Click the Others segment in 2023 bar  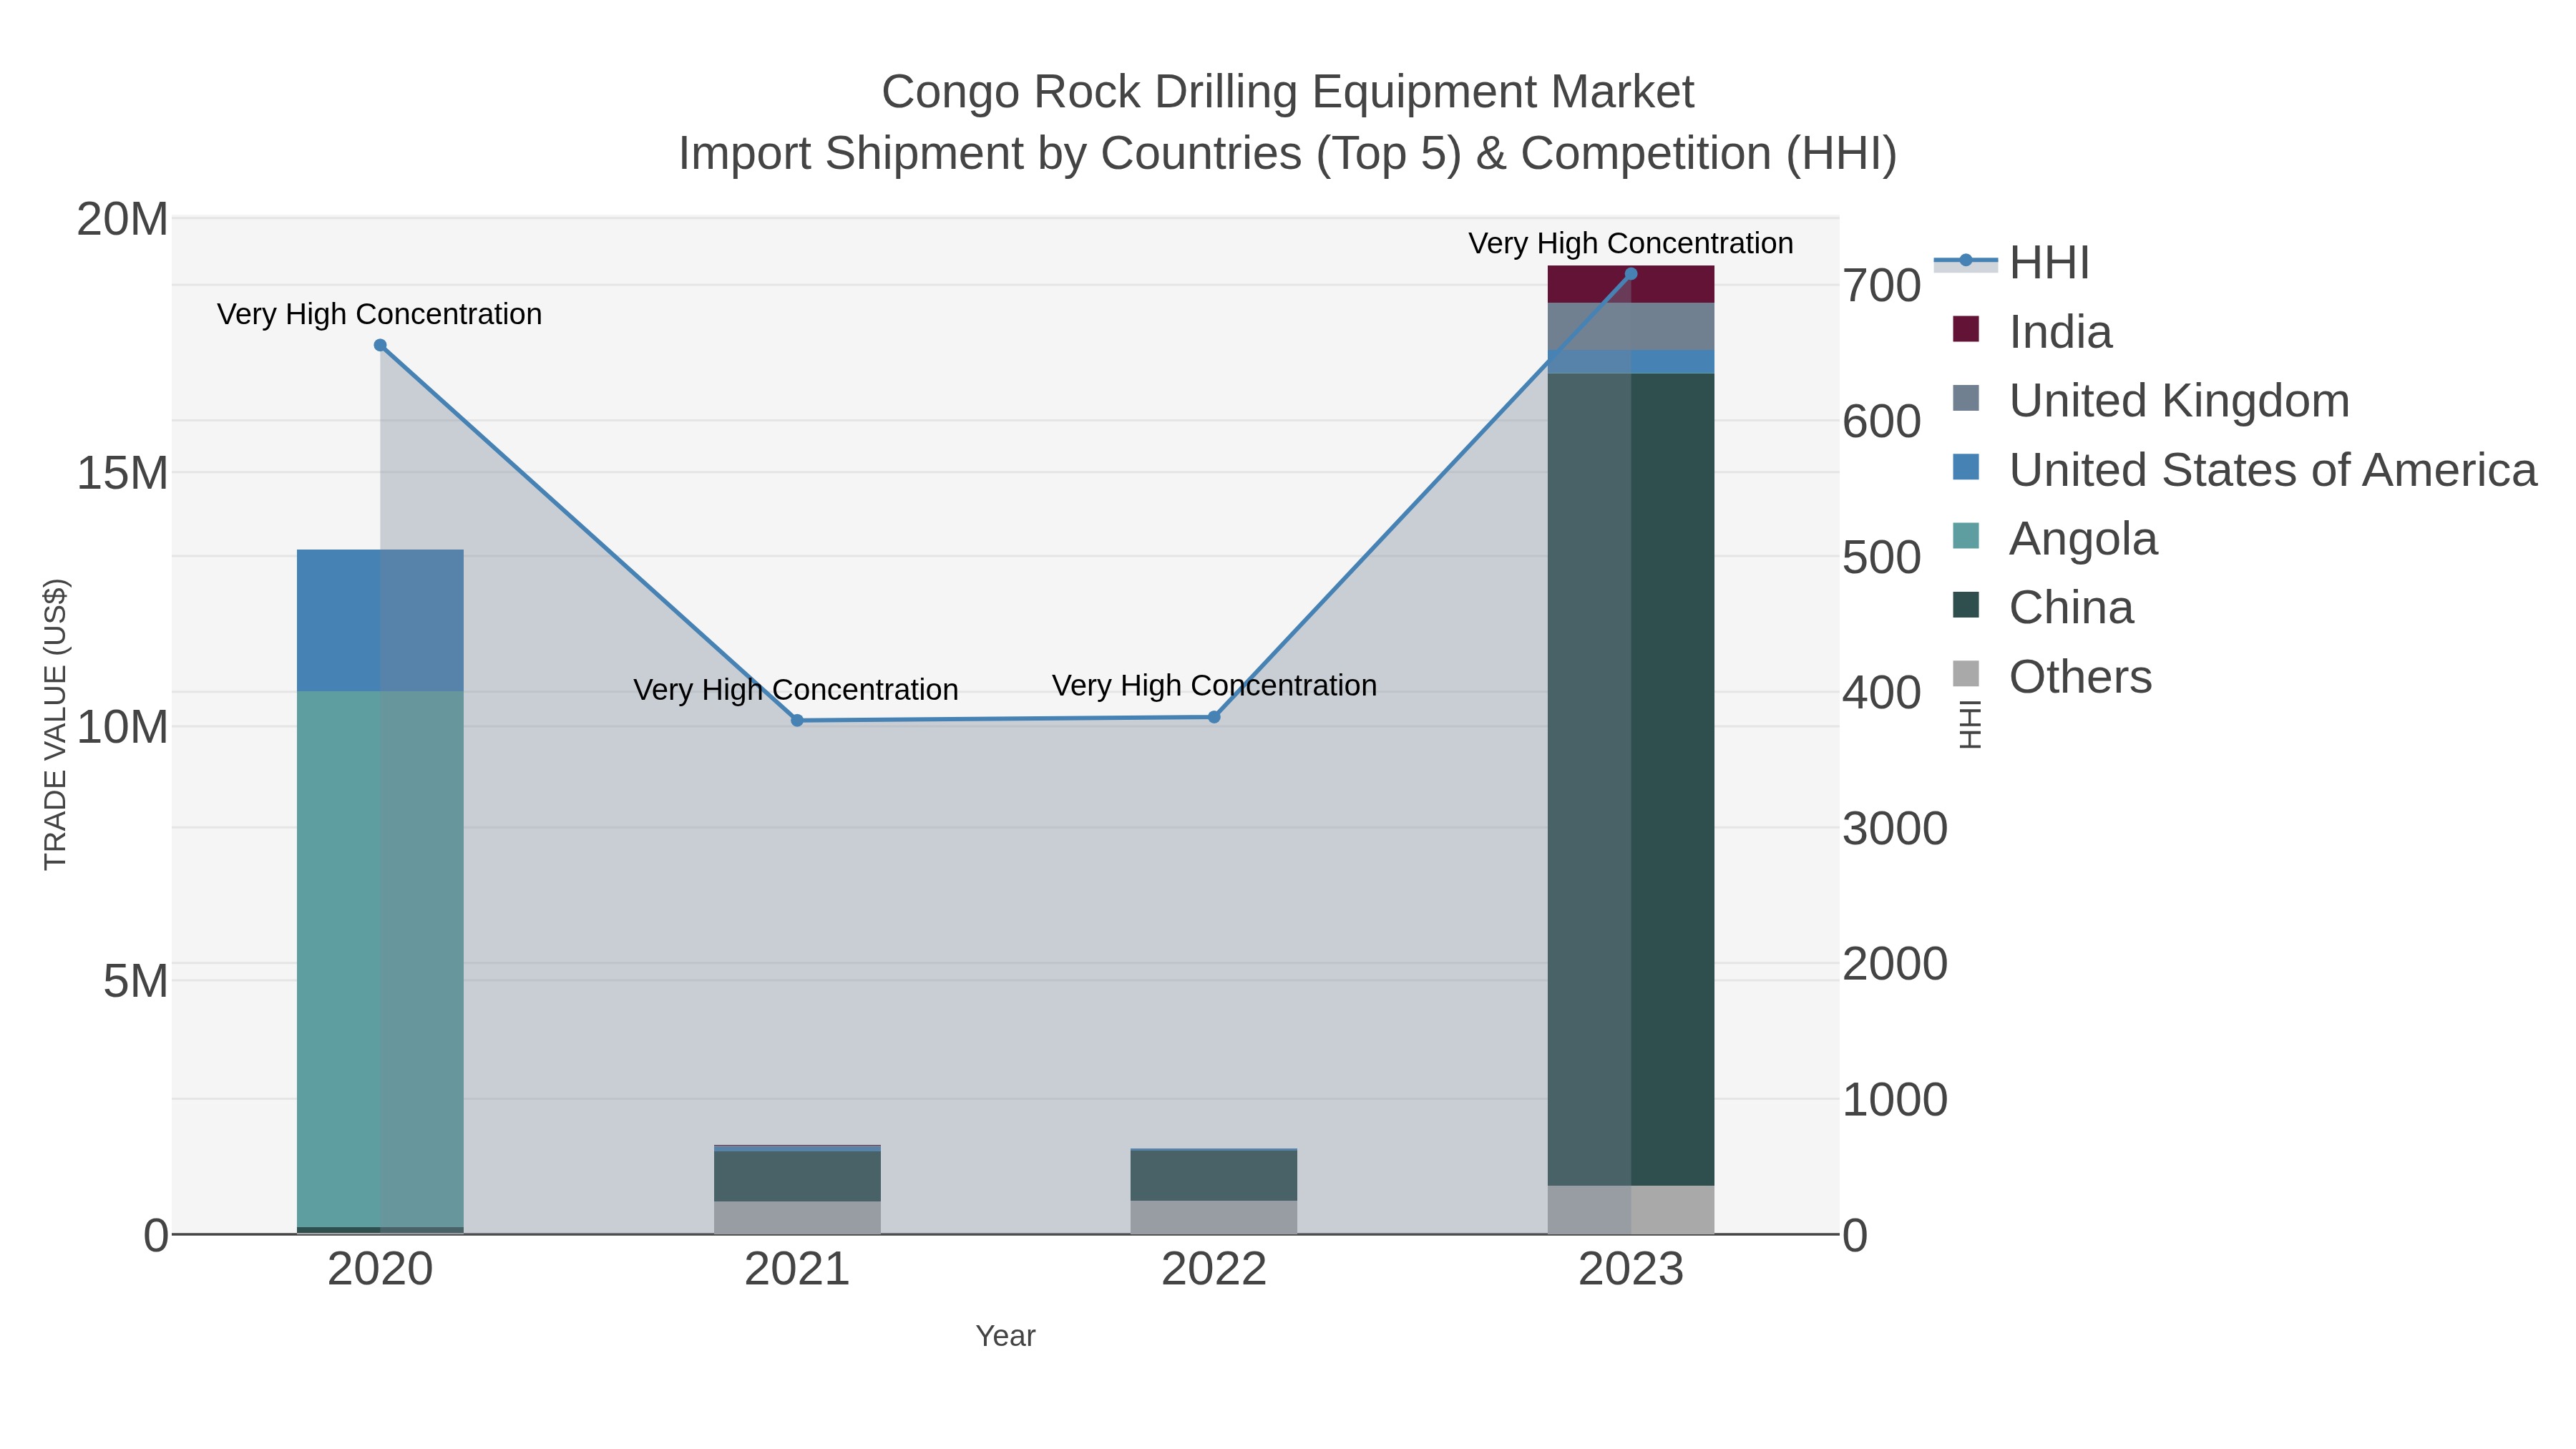pyautogui.click(x=1631, y=1210)
